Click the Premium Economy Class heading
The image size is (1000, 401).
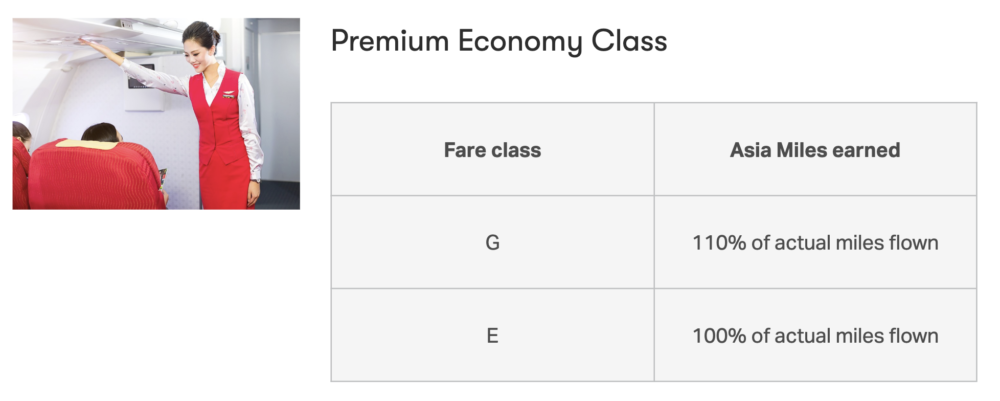pos(498,41)
